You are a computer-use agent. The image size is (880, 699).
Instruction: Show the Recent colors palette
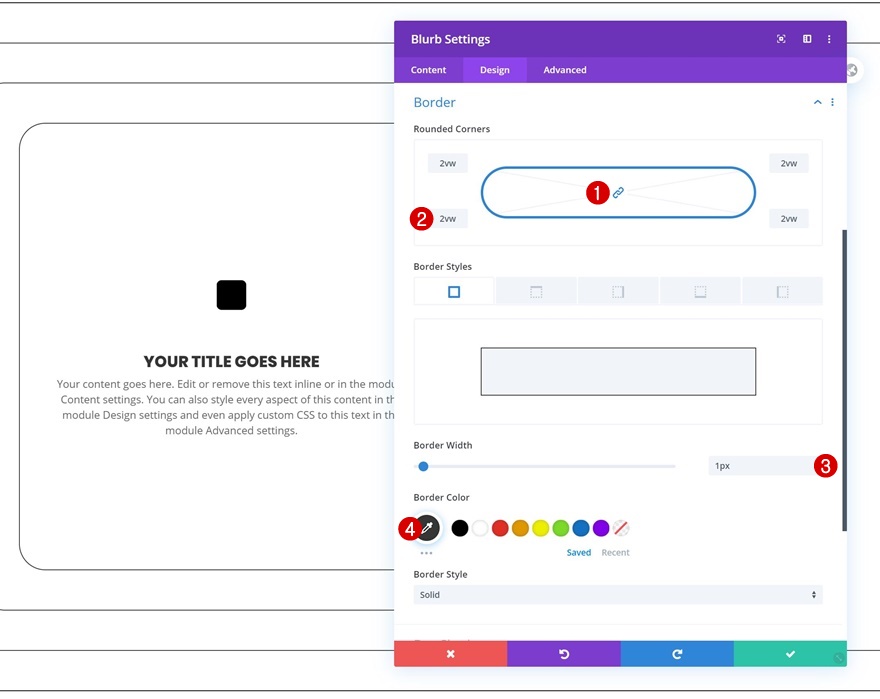(616, 552)
